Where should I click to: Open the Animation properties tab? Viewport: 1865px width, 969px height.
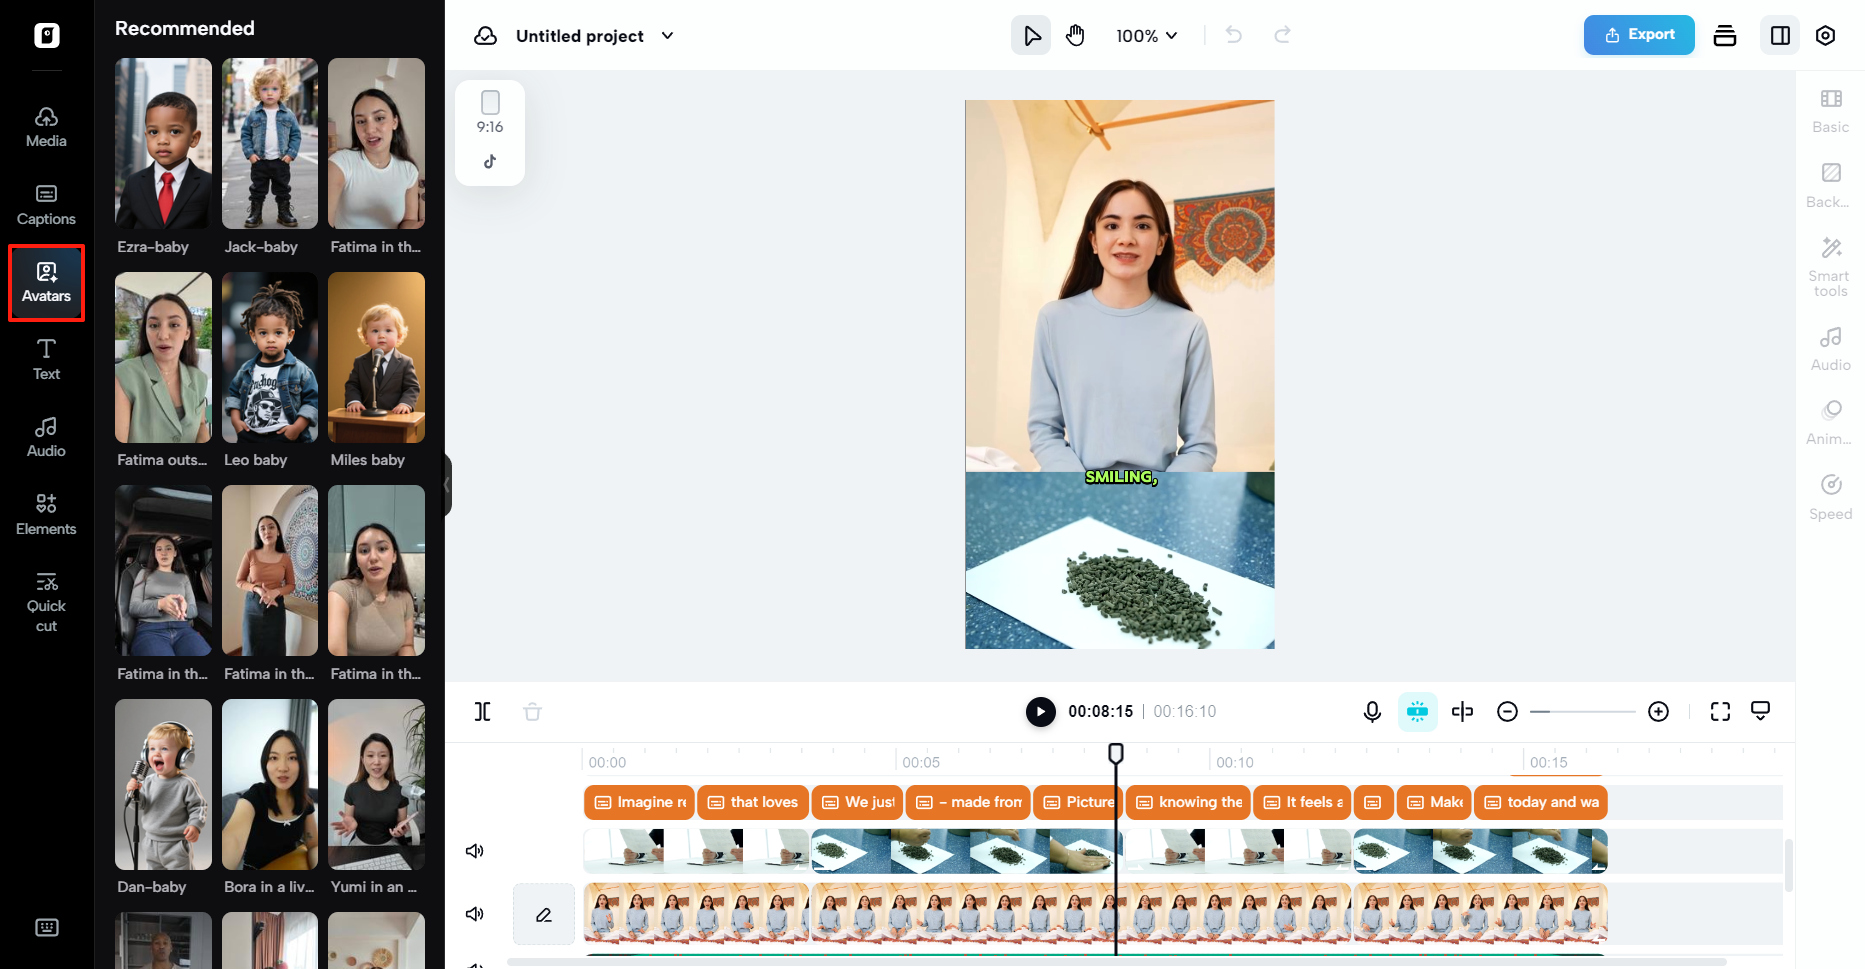[1830, 423]
